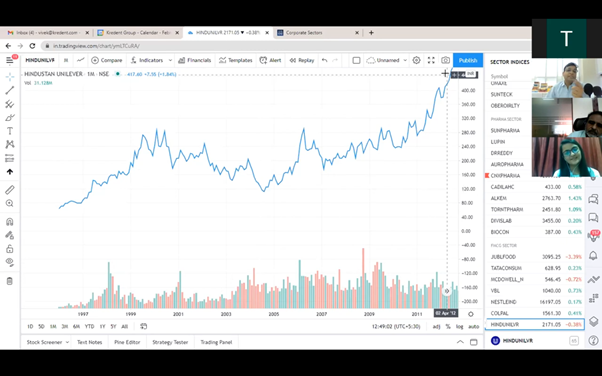Select the Text annotation tool
The image size is (602, 376).
click(10, 131)
